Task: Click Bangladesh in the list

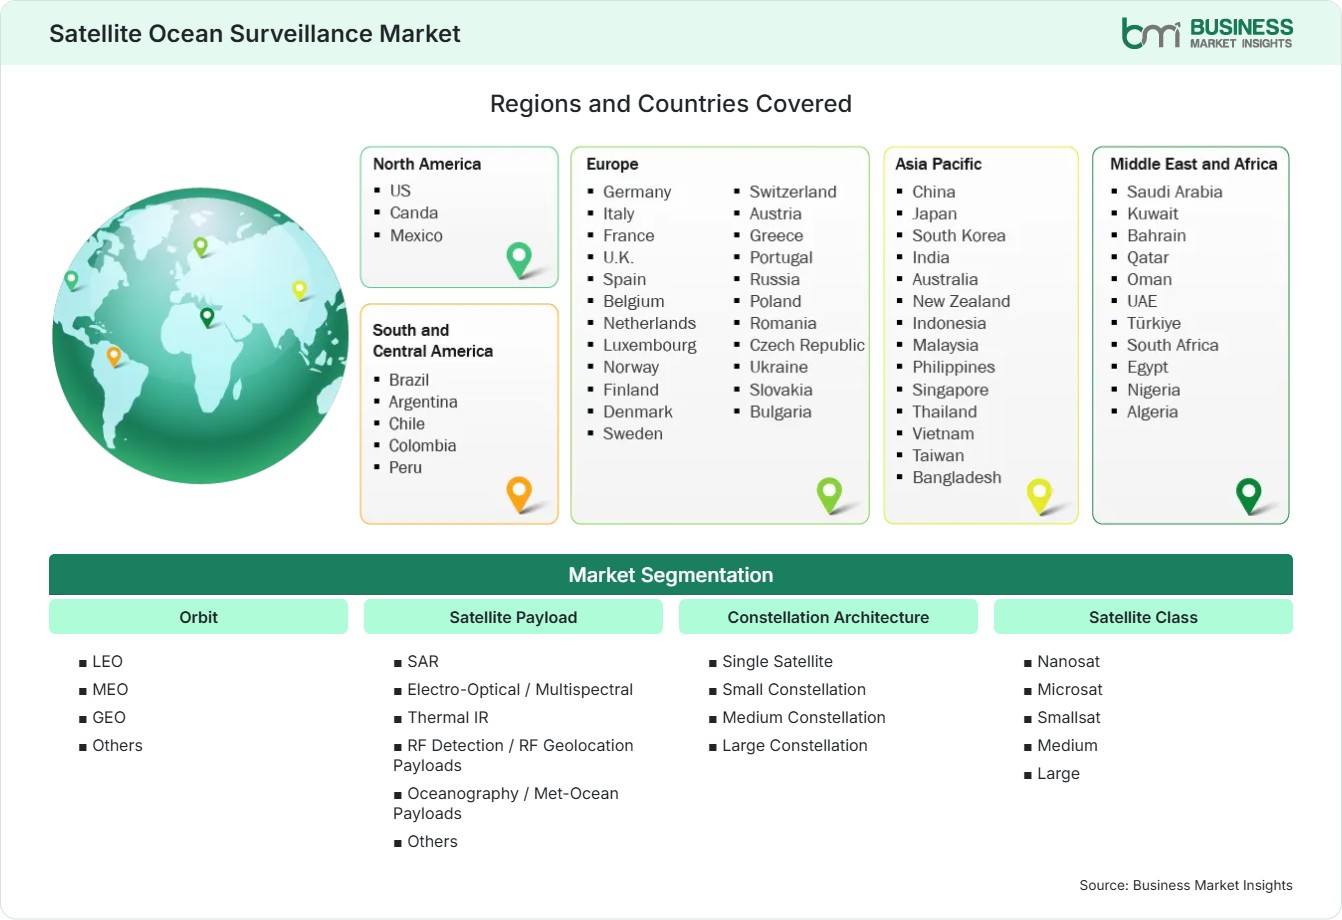Action: click(956, 478)
